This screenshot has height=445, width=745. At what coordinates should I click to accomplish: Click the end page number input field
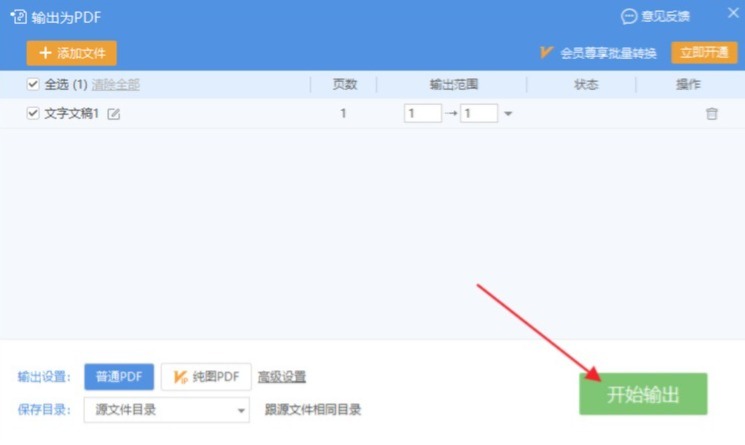tap(479, 114)
